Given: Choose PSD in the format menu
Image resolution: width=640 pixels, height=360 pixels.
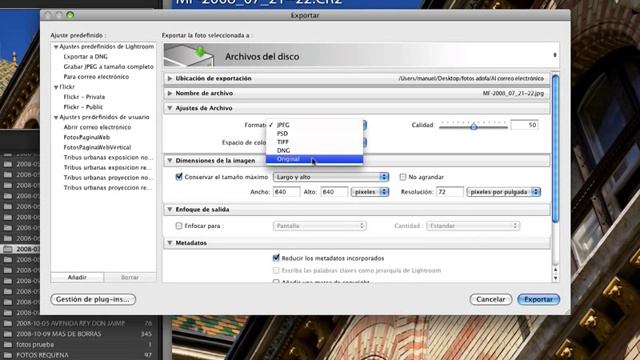Looking at the screenshot, I should pos(314,133).
